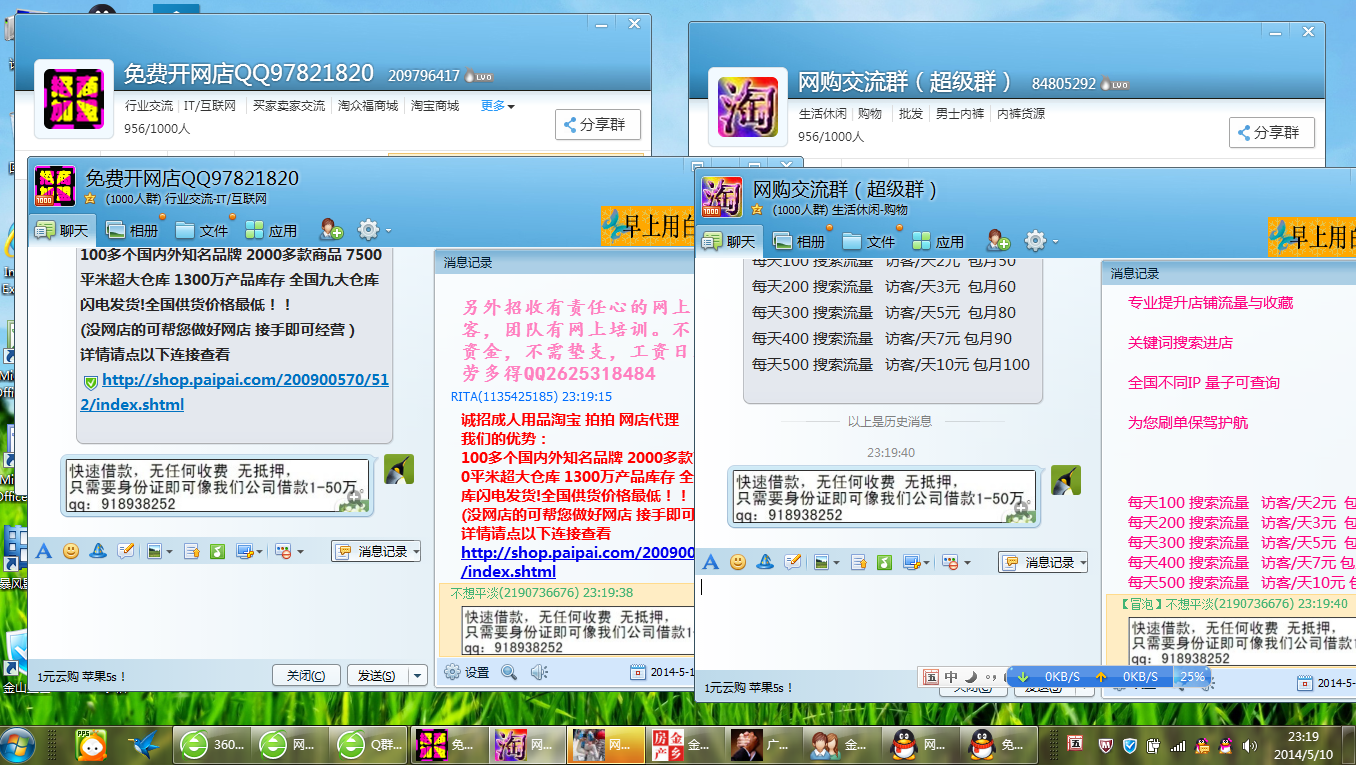This screenshot has height=765, width=1356.
Task: Click message block icon in 免费开网店 chat toolbar
Action: [283, 551]
